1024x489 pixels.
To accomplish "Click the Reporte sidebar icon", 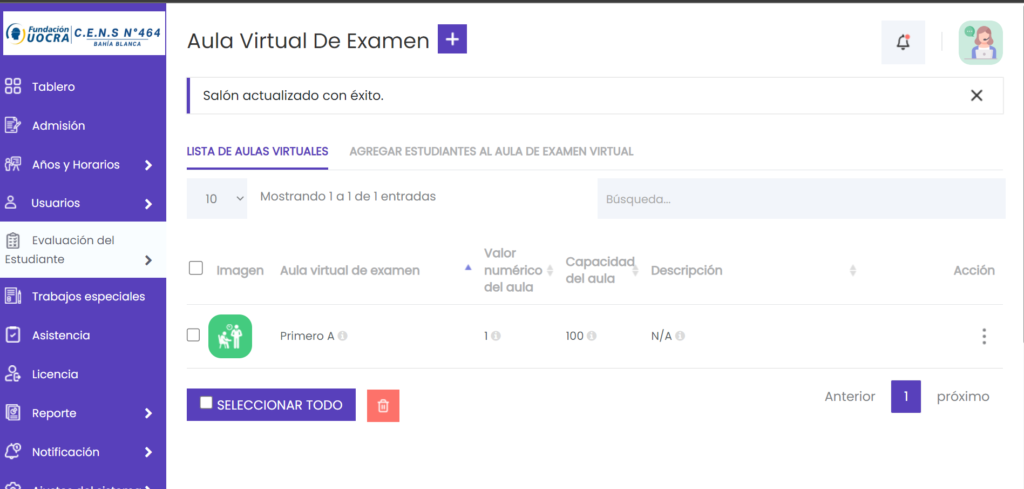I will point(13,413).
